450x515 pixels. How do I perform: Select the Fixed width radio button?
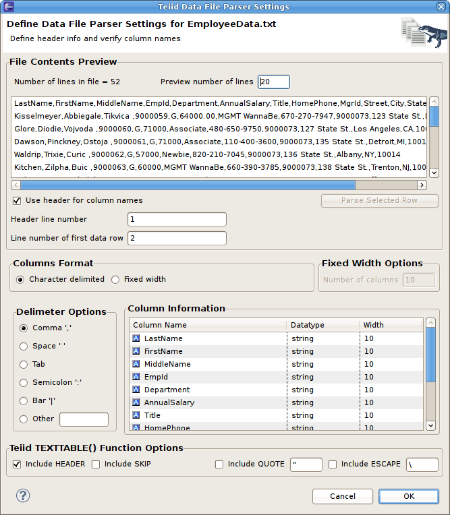115,279
